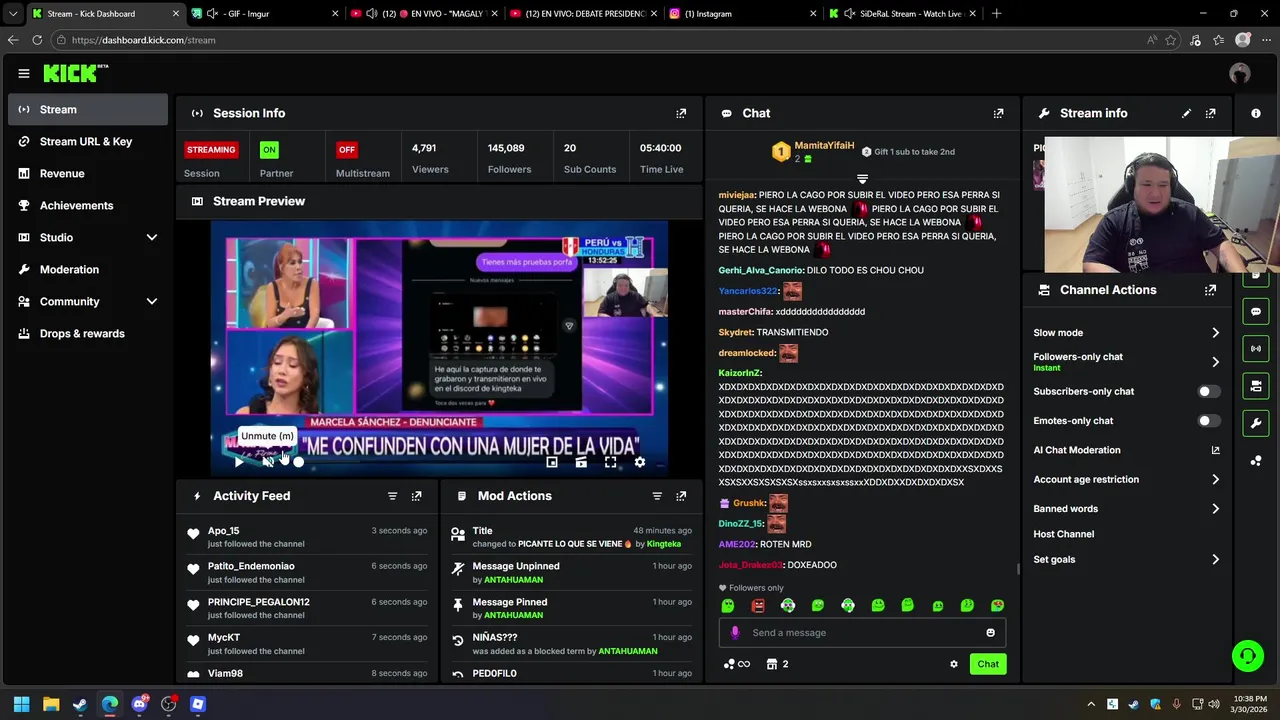Toggle Emotes-only chat switch

pos(1209,421)
